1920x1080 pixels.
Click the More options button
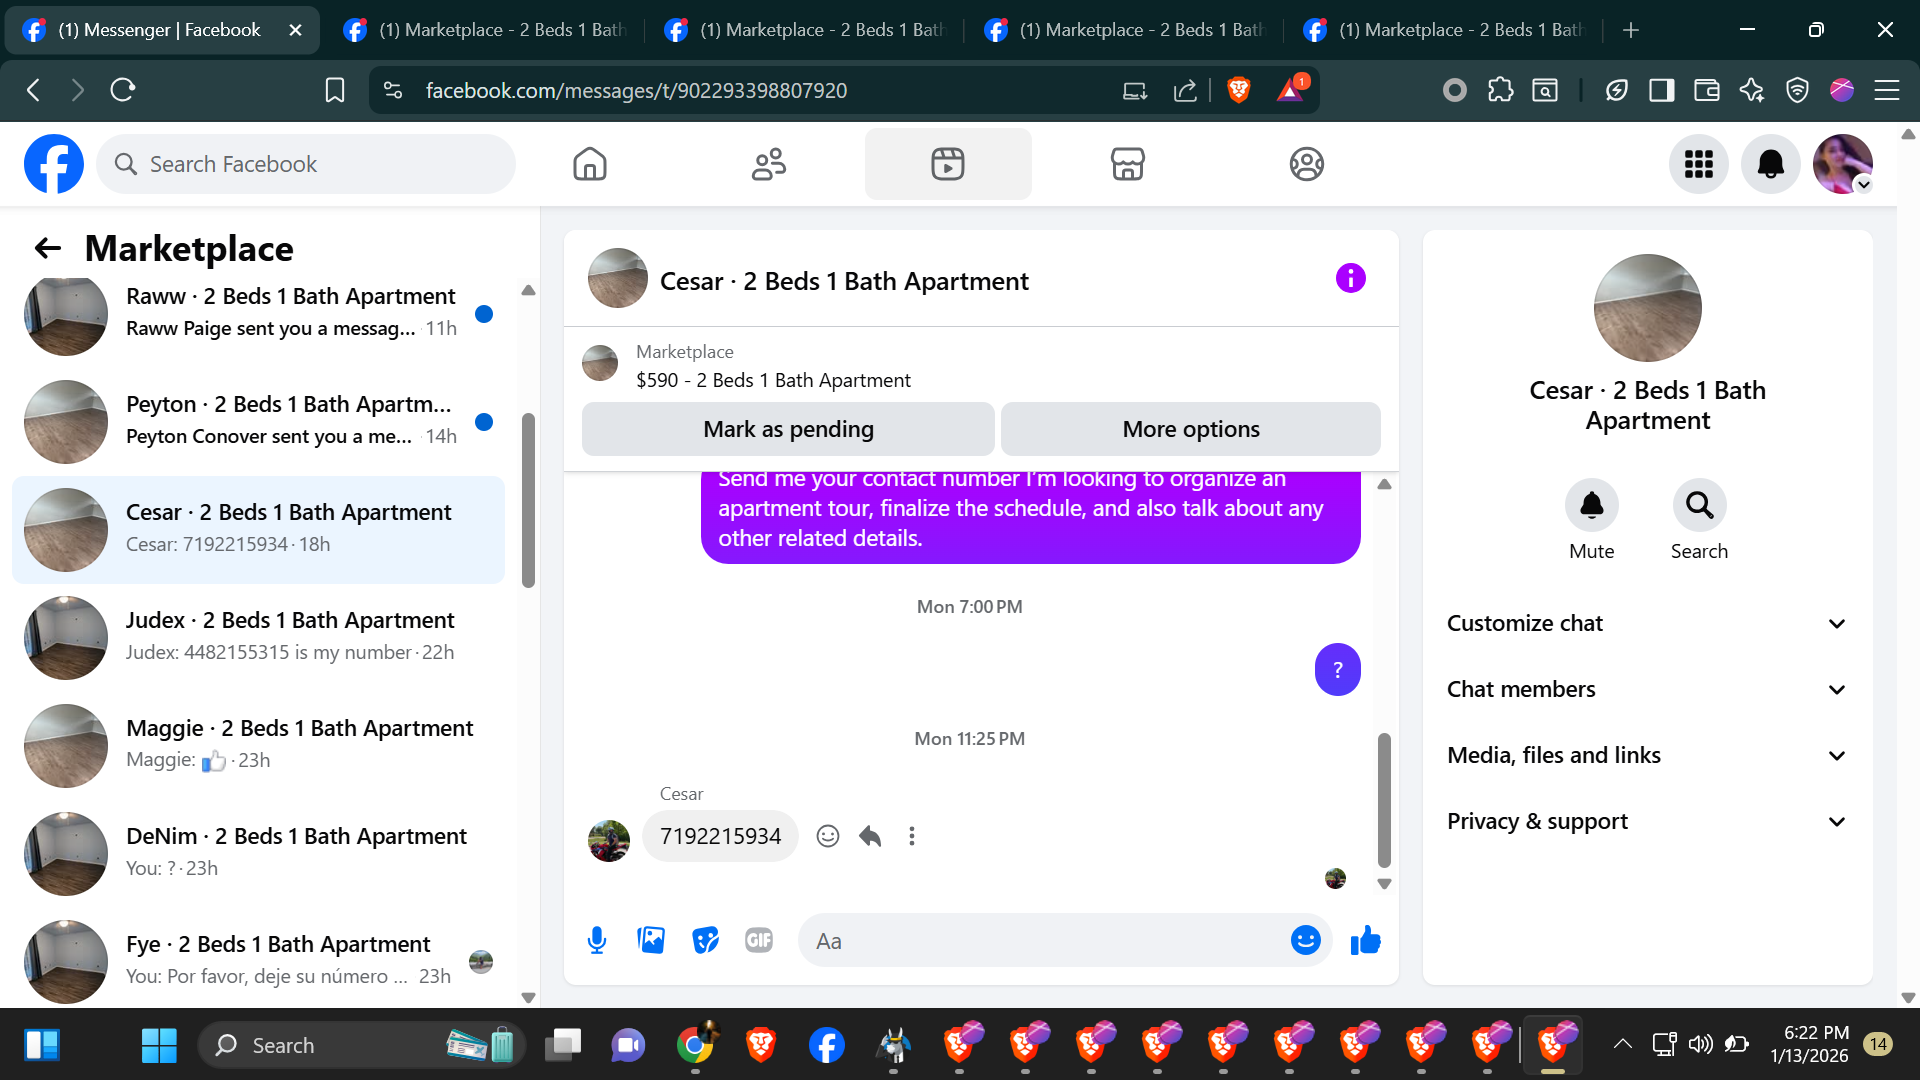(x=1190, y=429)
